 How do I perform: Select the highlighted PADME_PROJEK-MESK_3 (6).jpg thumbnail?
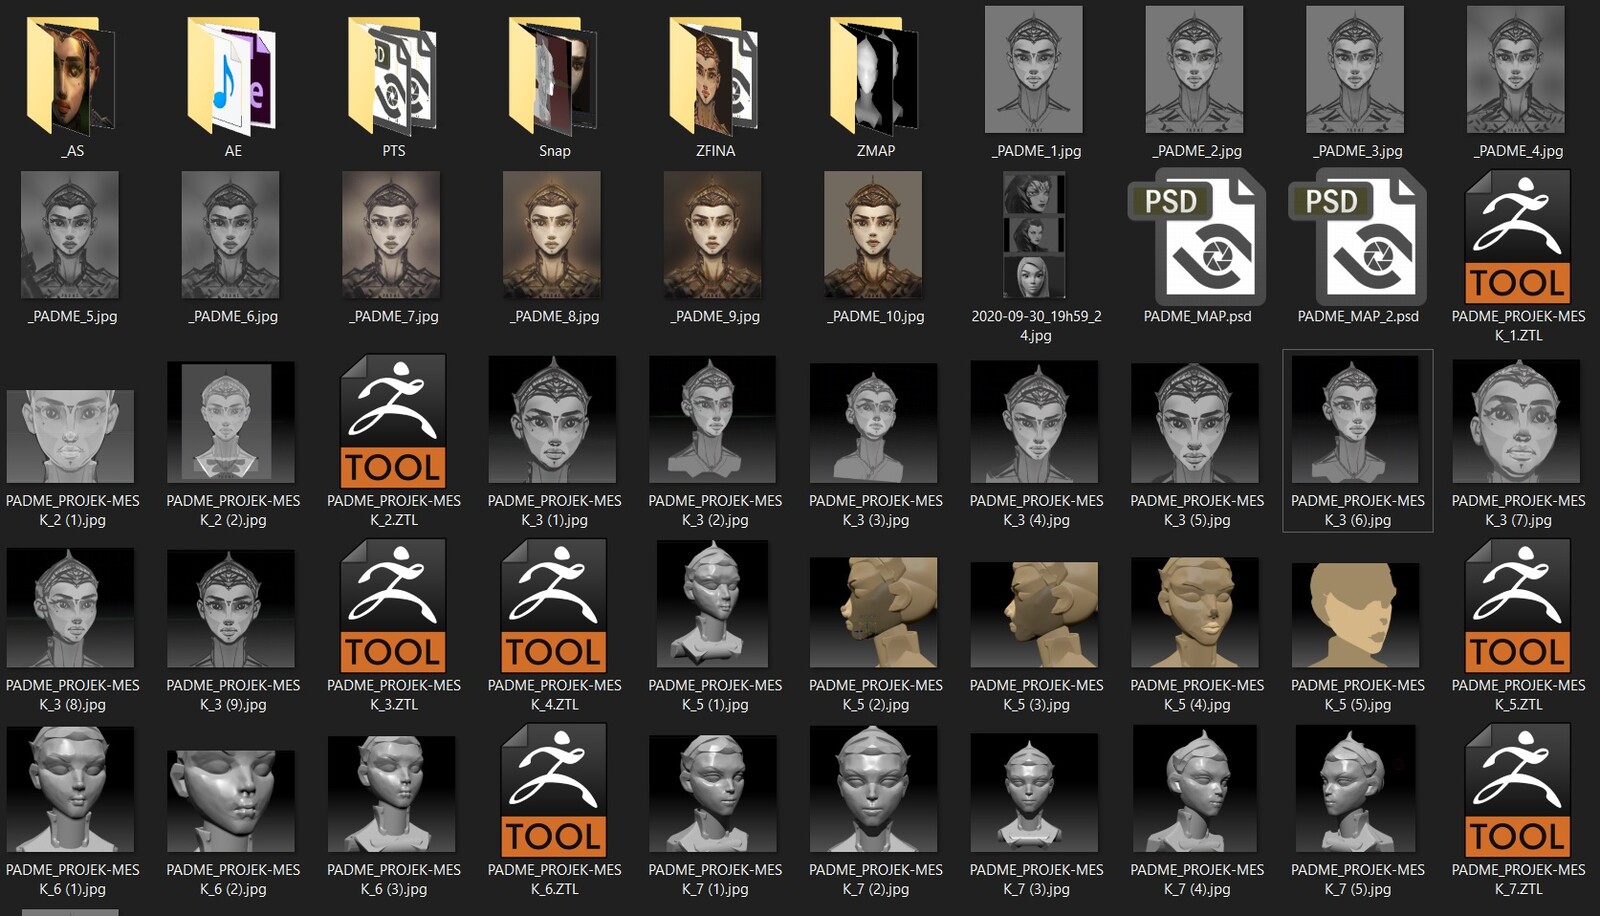pos(1356,420)
